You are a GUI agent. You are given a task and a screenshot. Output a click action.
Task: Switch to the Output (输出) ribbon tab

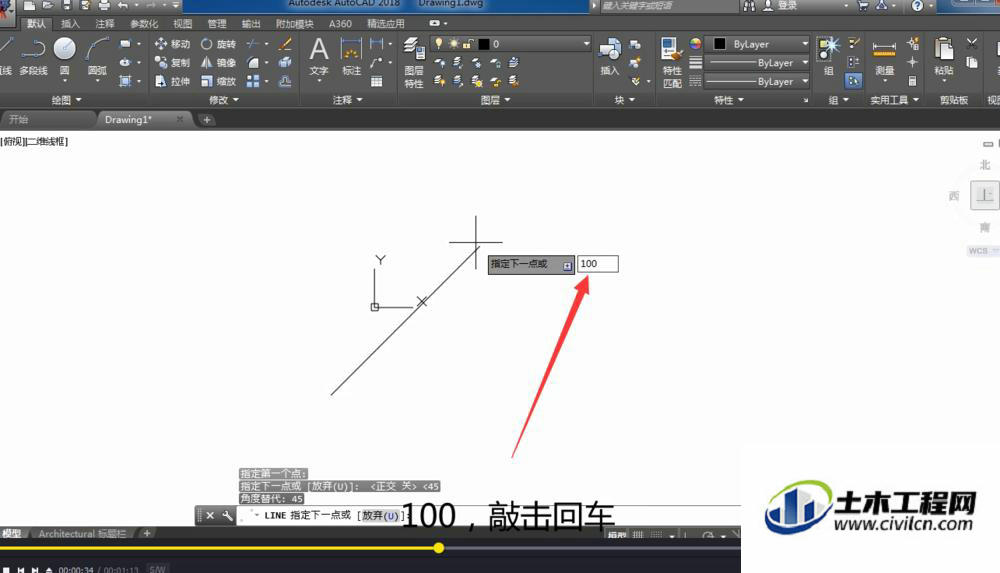point(251,24)
